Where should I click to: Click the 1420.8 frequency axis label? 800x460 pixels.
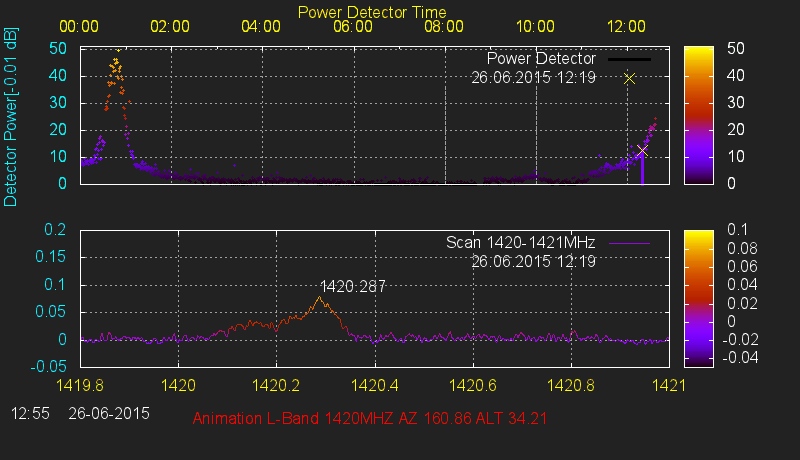[571, 386]
